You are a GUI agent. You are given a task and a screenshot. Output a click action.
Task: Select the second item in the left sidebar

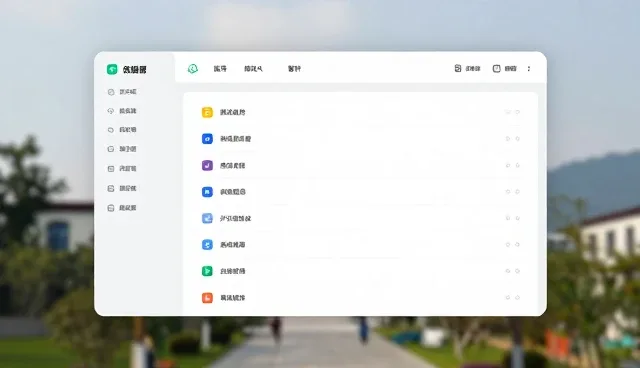[x=122, y=111]
